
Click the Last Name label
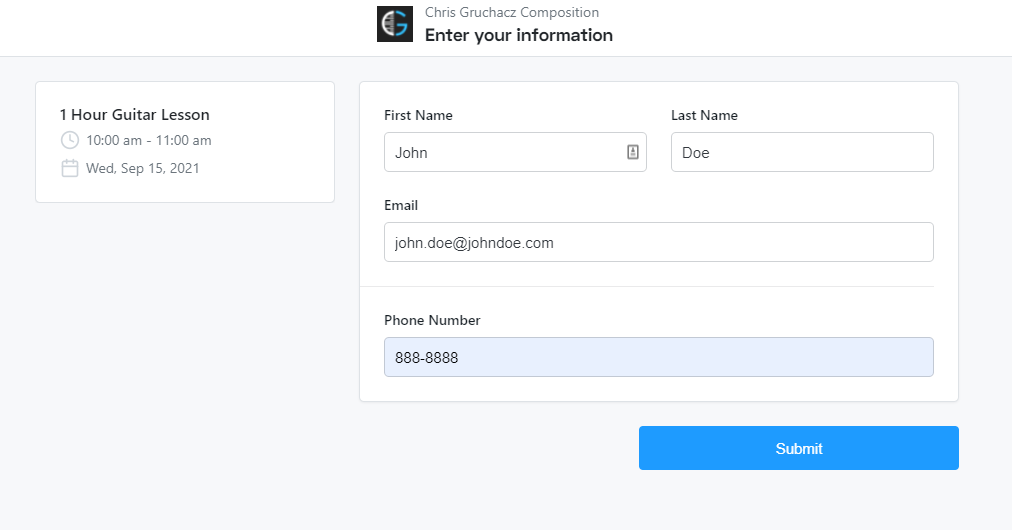704,115
